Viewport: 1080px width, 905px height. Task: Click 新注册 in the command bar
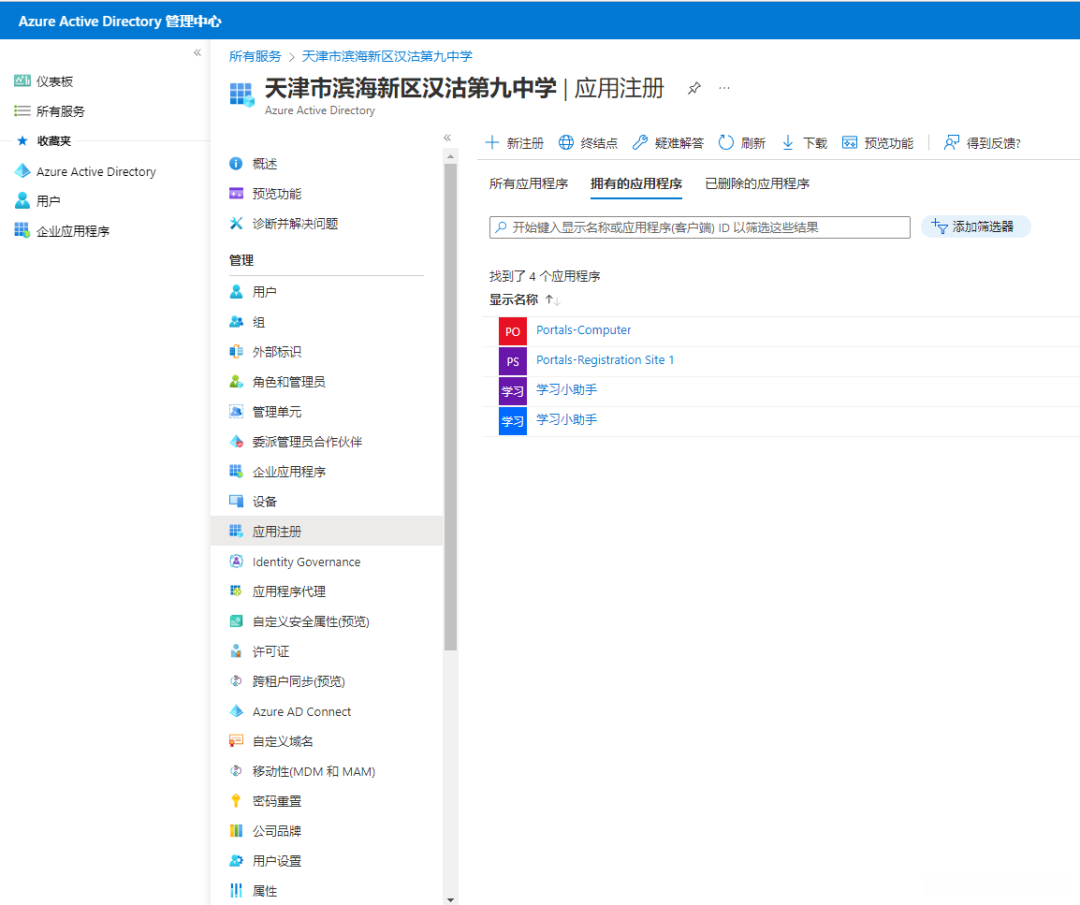(515, 143)
